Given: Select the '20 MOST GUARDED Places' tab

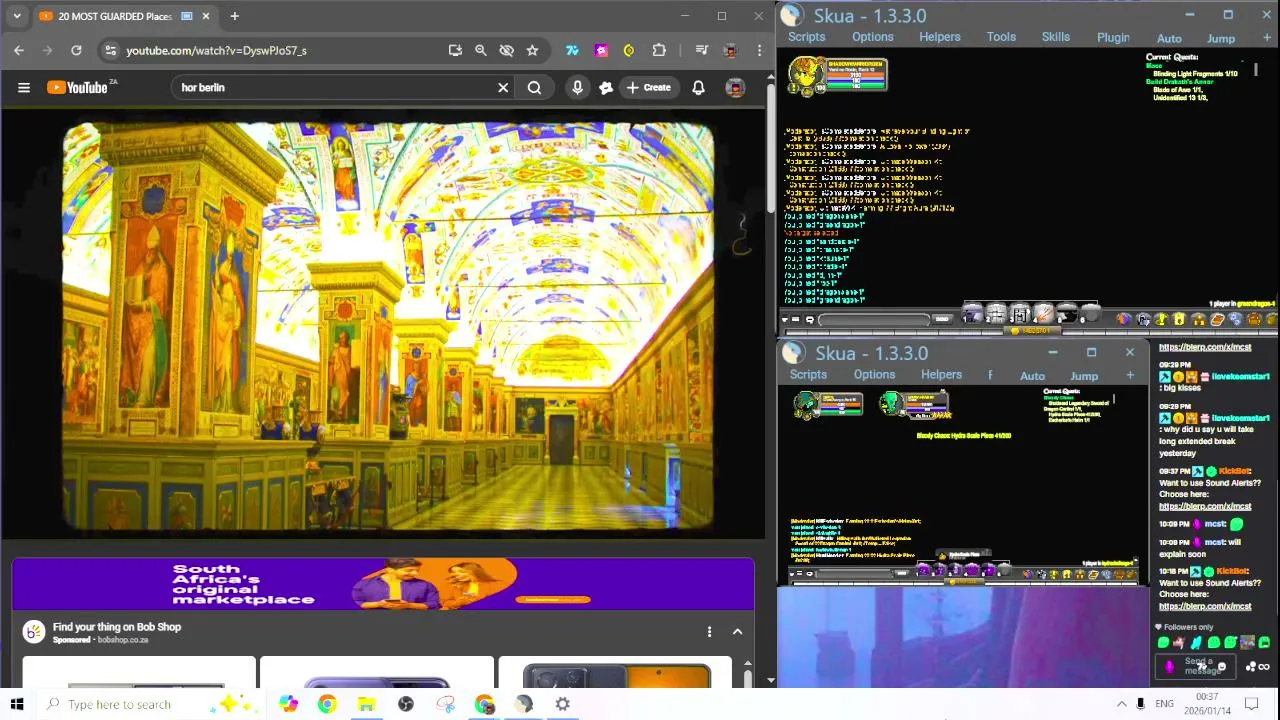Looking at the screenshot, I should tap(125, 16).
